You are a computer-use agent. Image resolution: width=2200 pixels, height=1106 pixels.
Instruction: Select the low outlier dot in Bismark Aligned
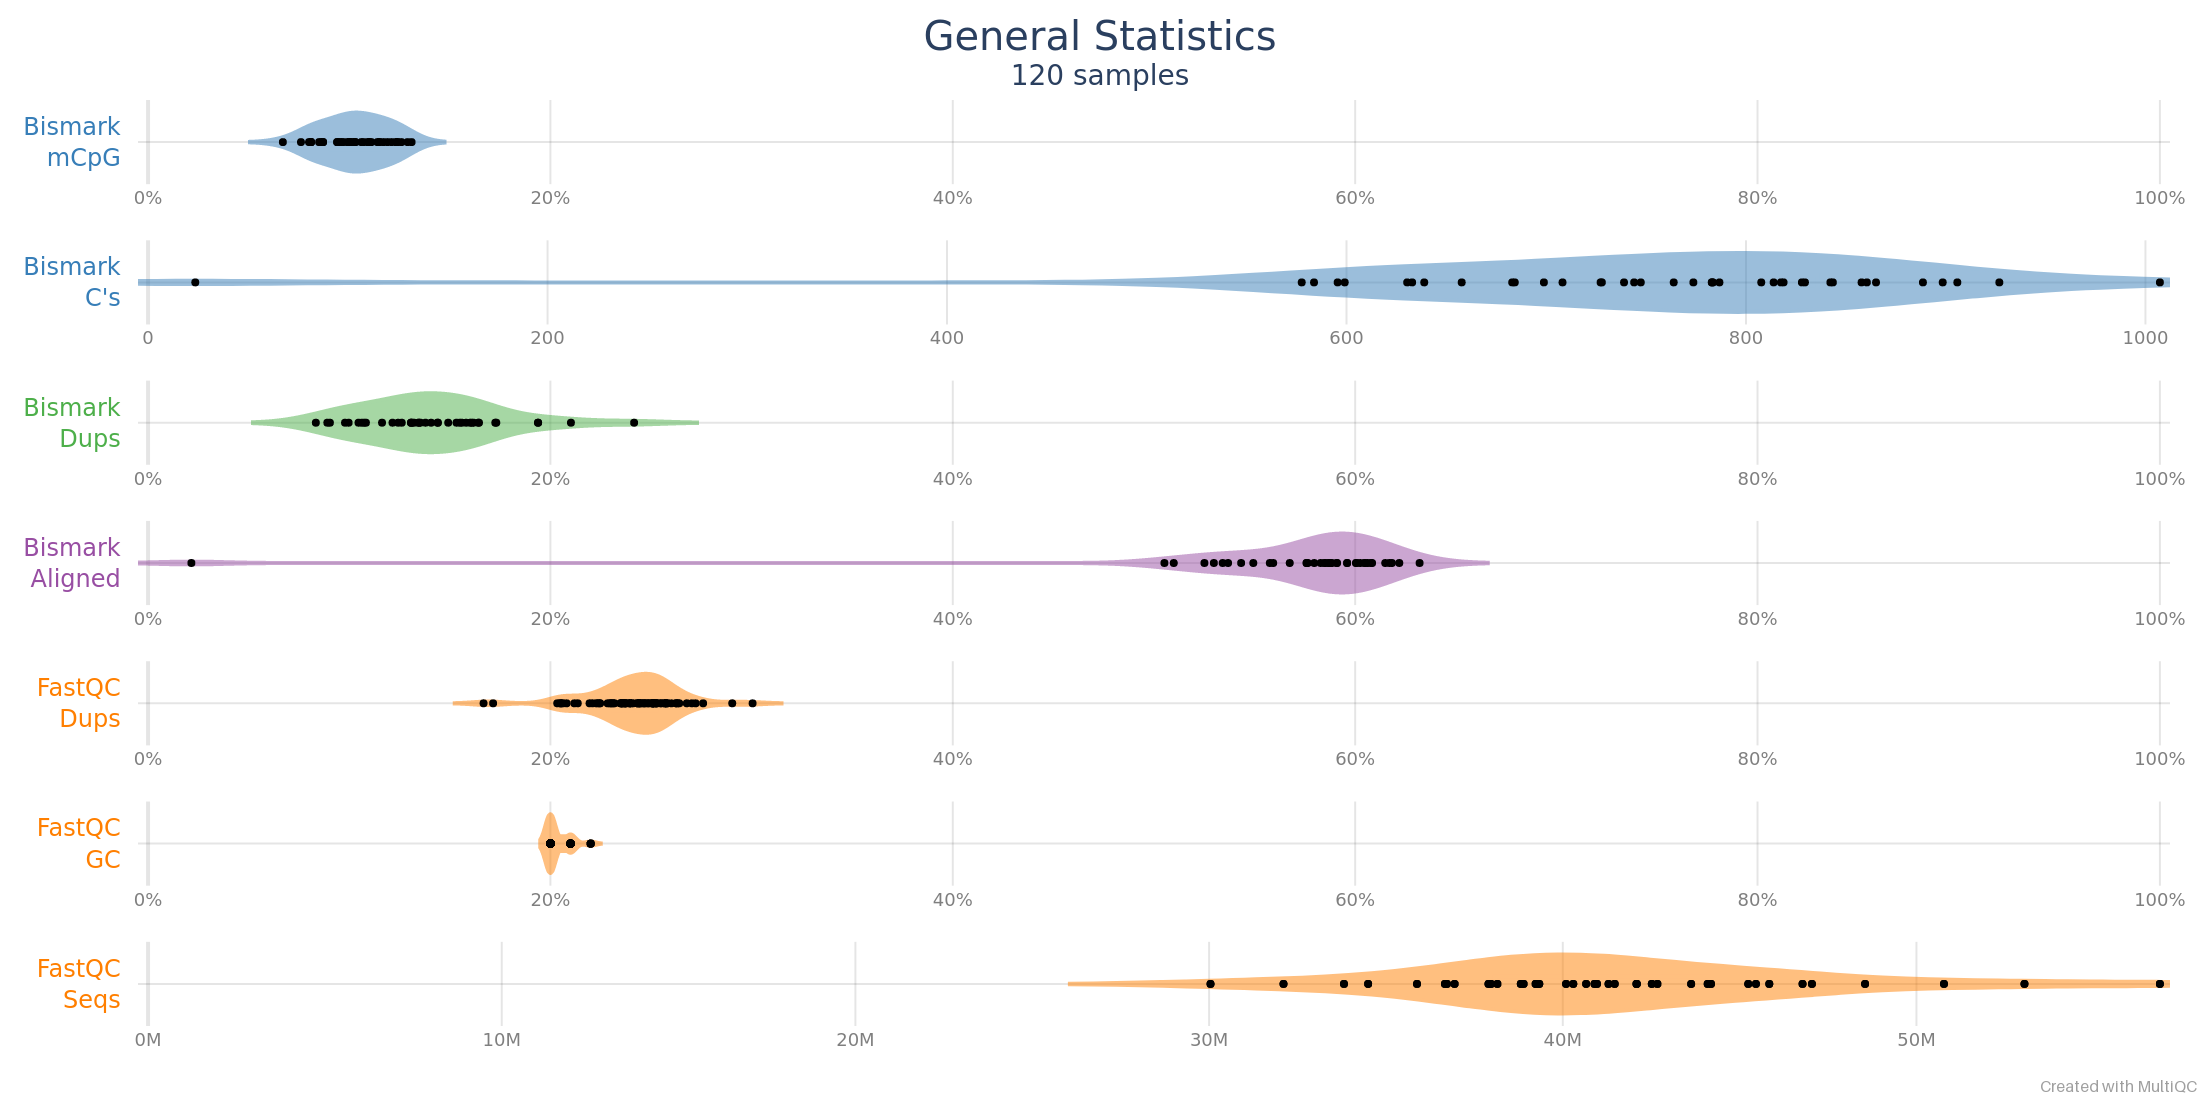point(191,563)
